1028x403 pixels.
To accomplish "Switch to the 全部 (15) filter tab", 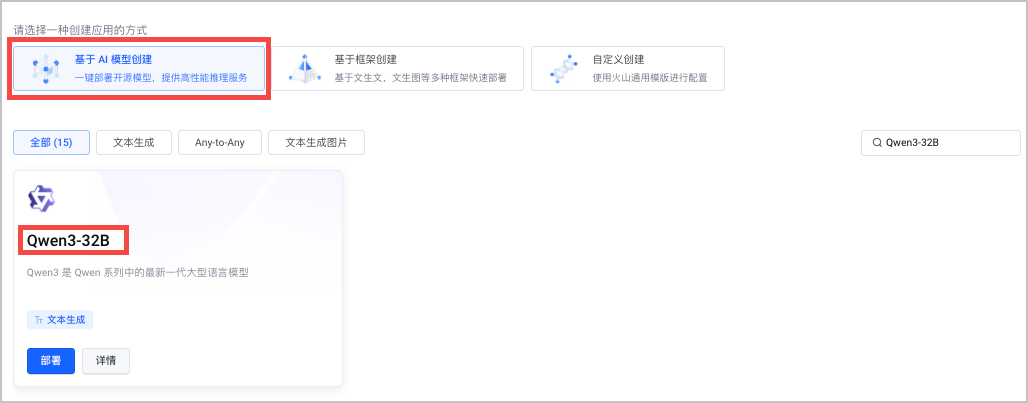I will pyautogui.click(x=51, y=142).
